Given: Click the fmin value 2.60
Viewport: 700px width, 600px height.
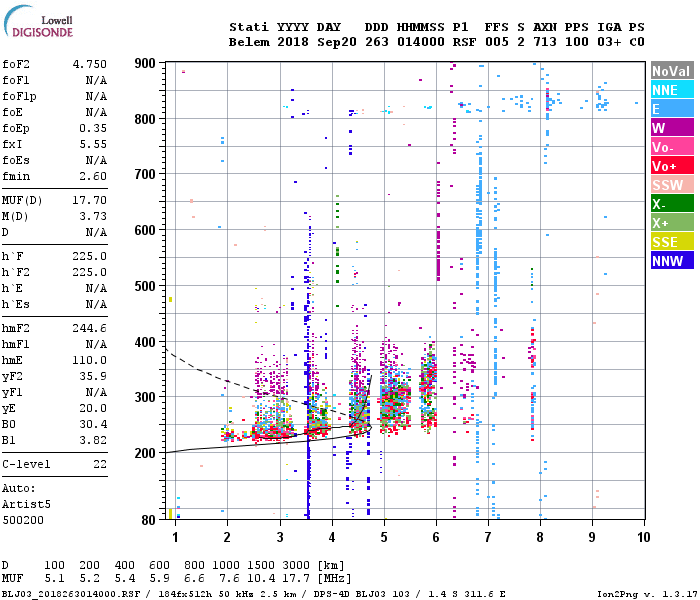Looking at the screenshot, I should (93, 176).
